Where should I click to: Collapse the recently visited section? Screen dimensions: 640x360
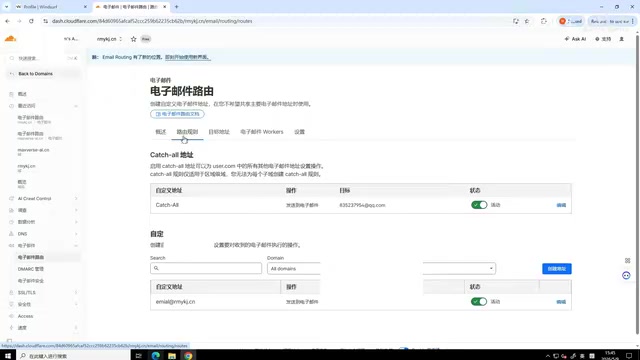click(x=76, y=106)
